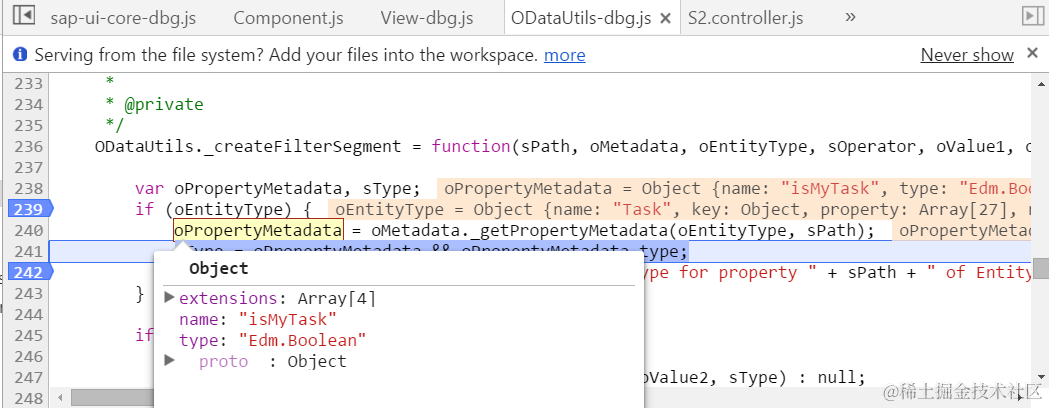1049x408 pixels.
Task: Click the horizontal scrollbar thumb
Action: pos(112,397)
